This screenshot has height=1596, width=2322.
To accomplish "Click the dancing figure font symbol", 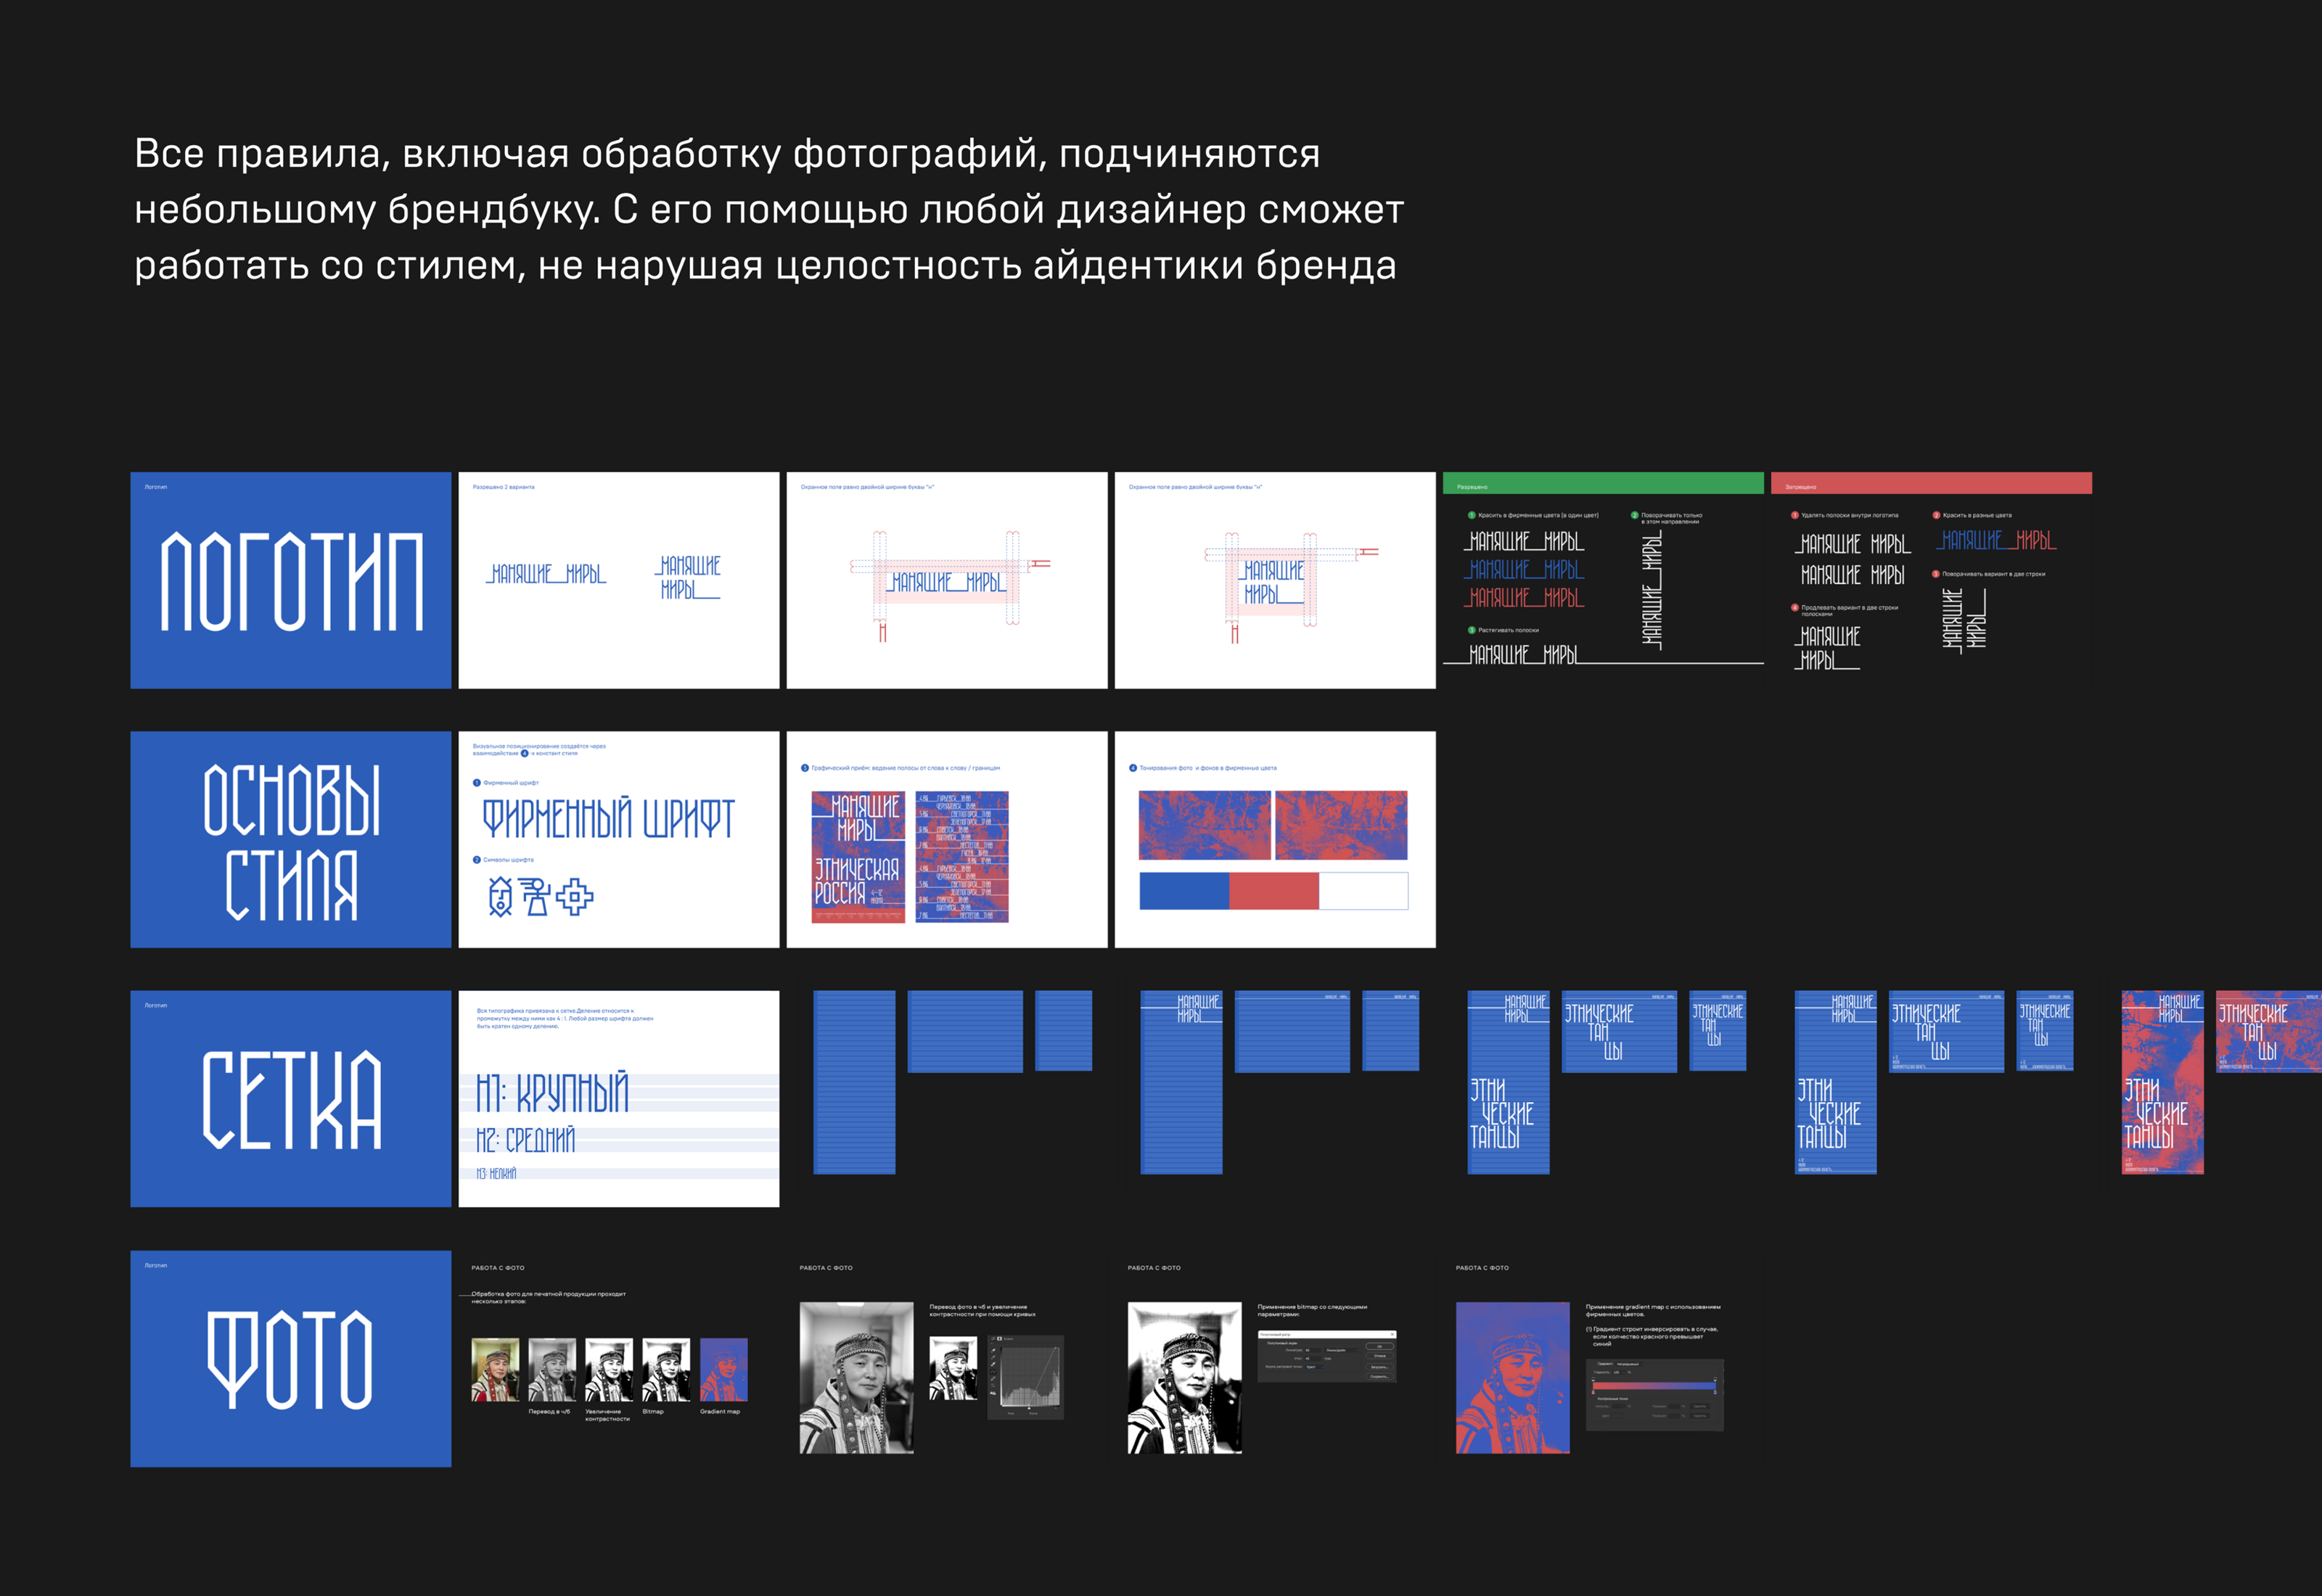I will 535,897.
